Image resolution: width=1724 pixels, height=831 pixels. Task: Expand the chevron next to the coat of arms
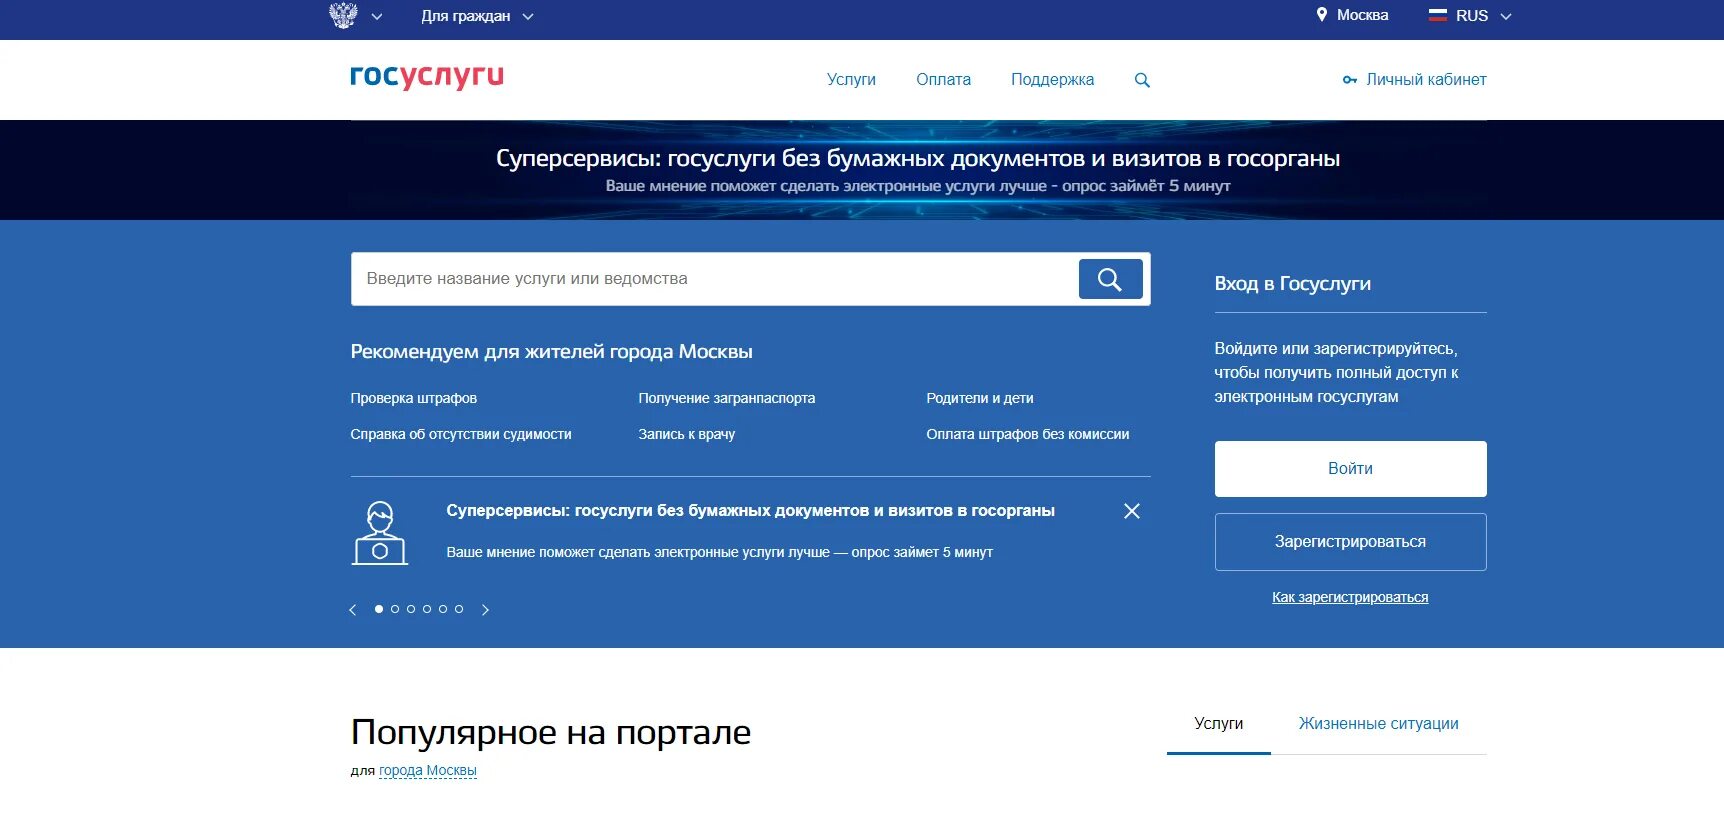[x=377, y=16]
